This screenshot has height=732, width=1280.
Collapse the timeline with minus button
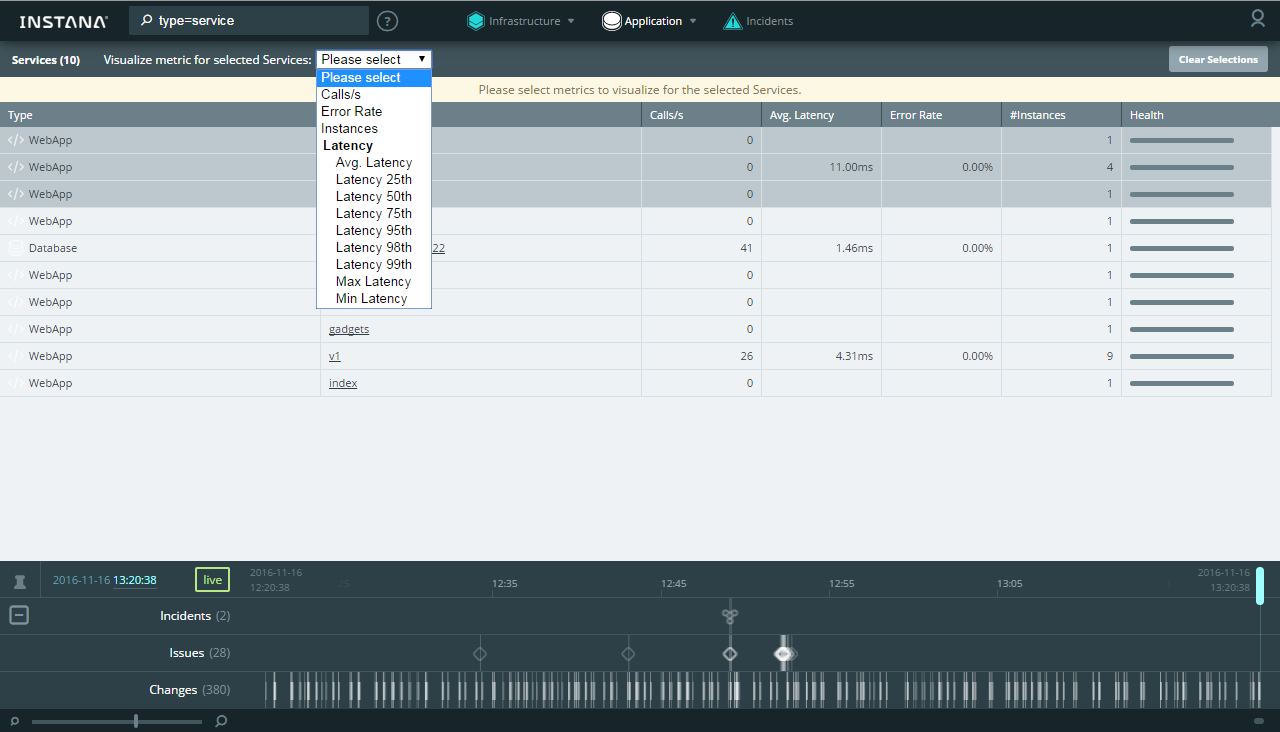[x=19, y=616]
